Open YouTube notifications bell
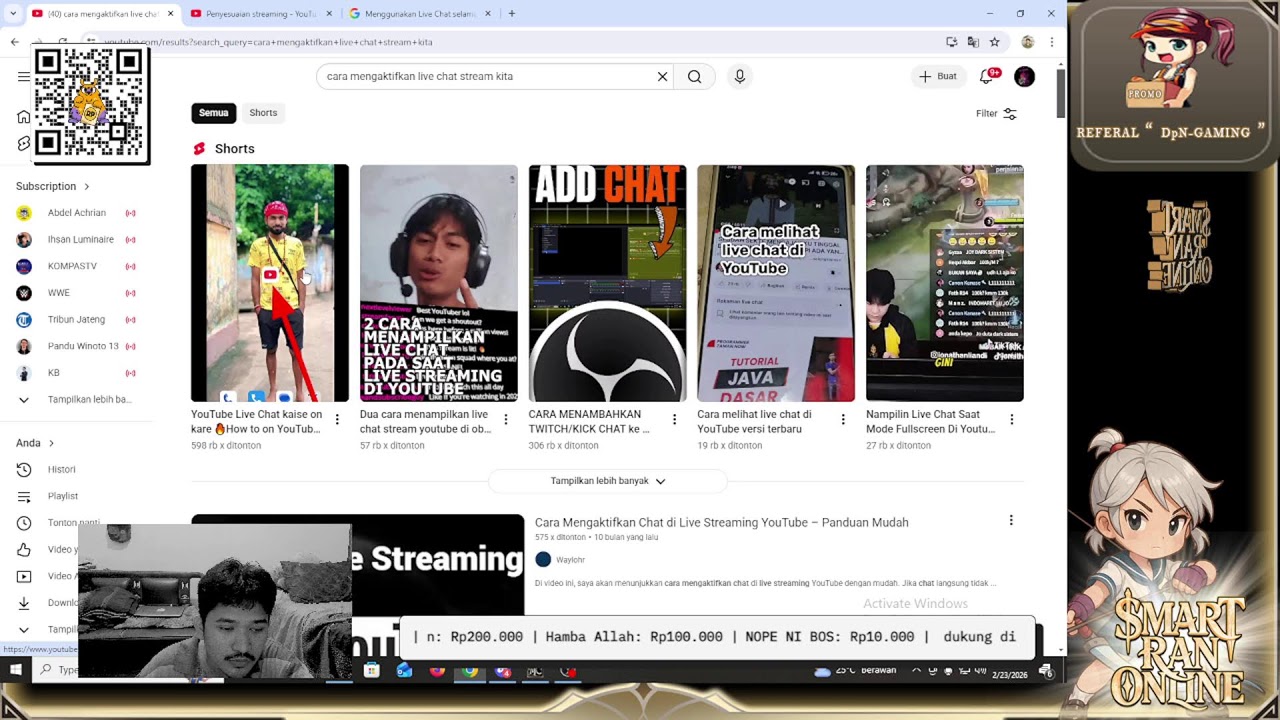Viewport: 1280px width, 720px height. click(x=986, y=77)
